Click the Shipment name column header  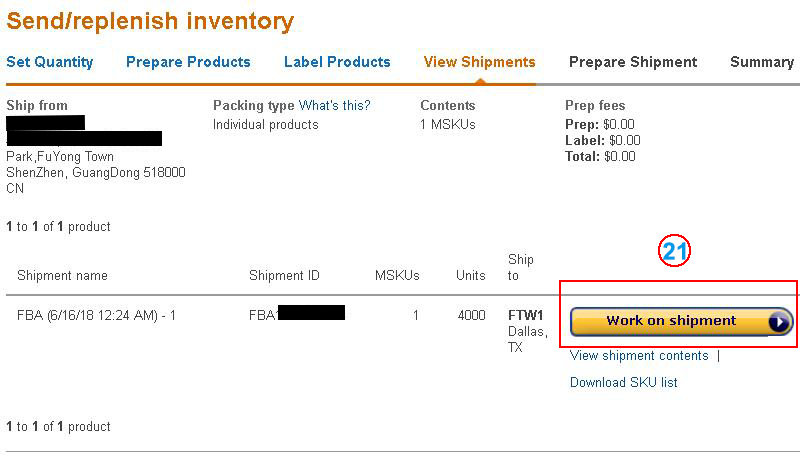pos(62,275)
